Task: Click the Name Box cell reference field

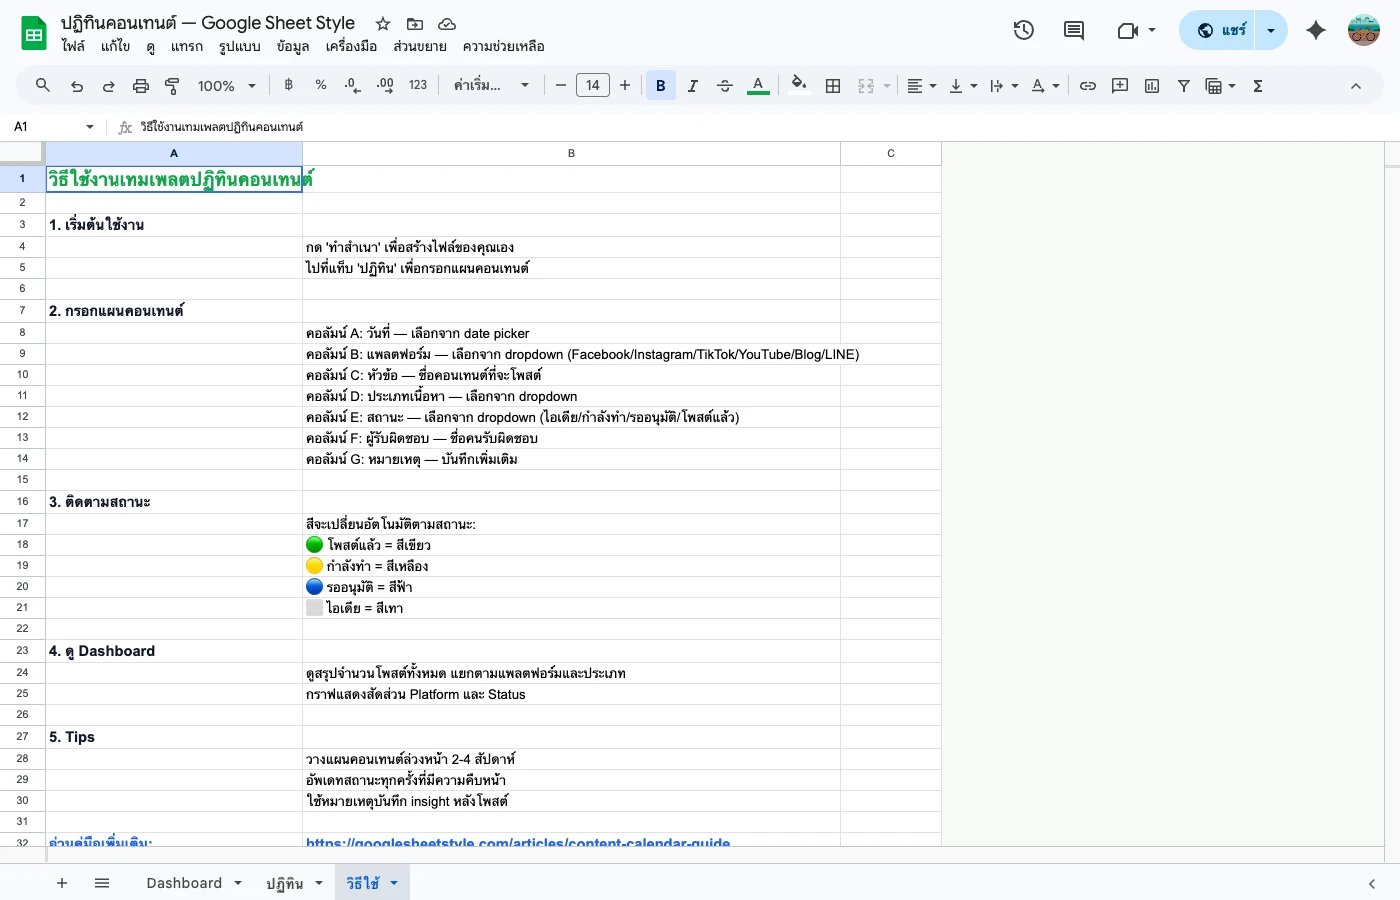Action: pyautogui.click(x=45, y=127)
